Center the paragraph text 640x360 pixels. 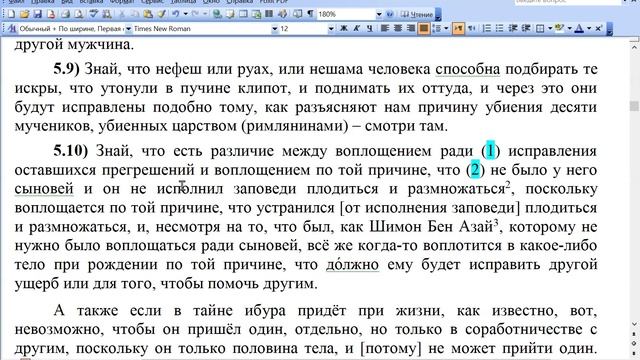[x=398, y=28]
